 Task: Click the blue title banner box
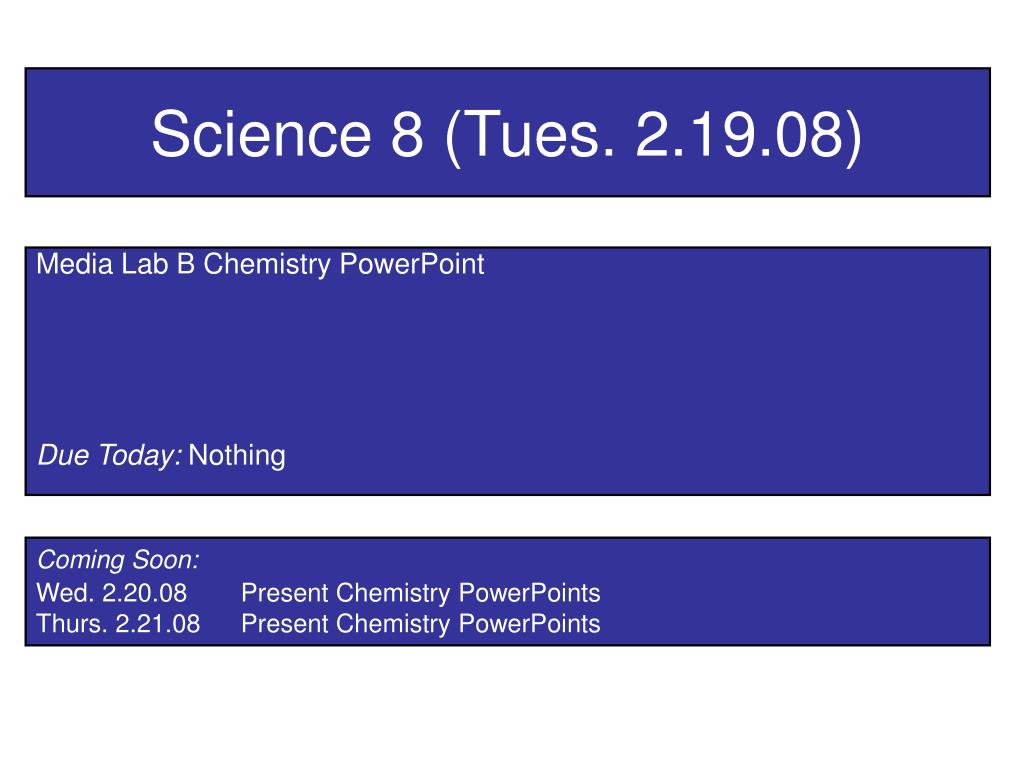pyautogui.click(x=507, y=132)
